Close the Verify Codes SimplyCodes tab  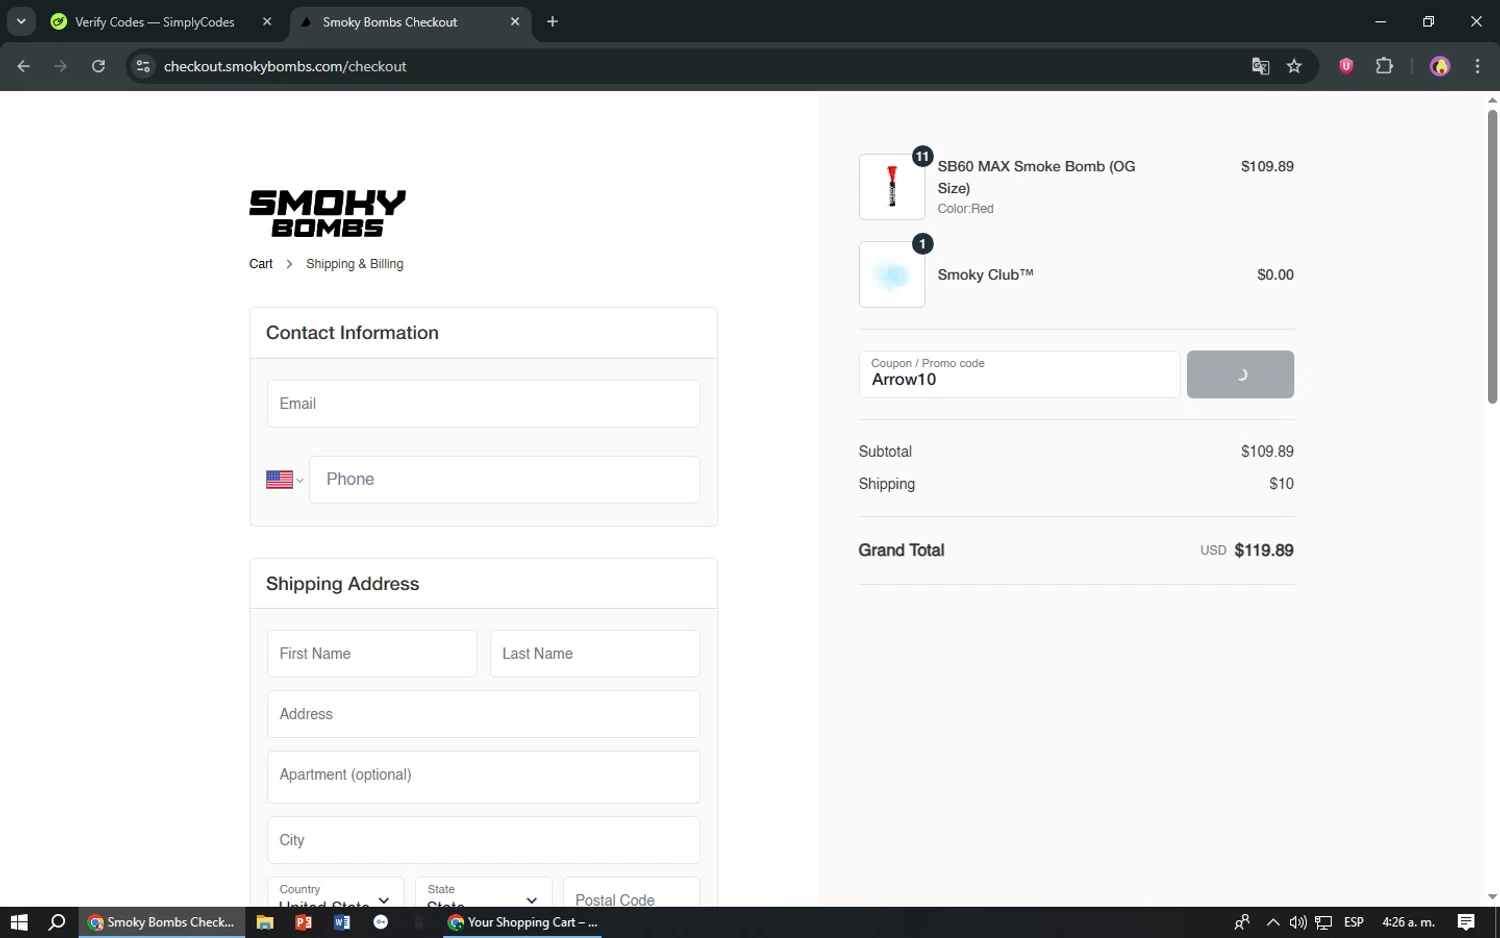267,22
